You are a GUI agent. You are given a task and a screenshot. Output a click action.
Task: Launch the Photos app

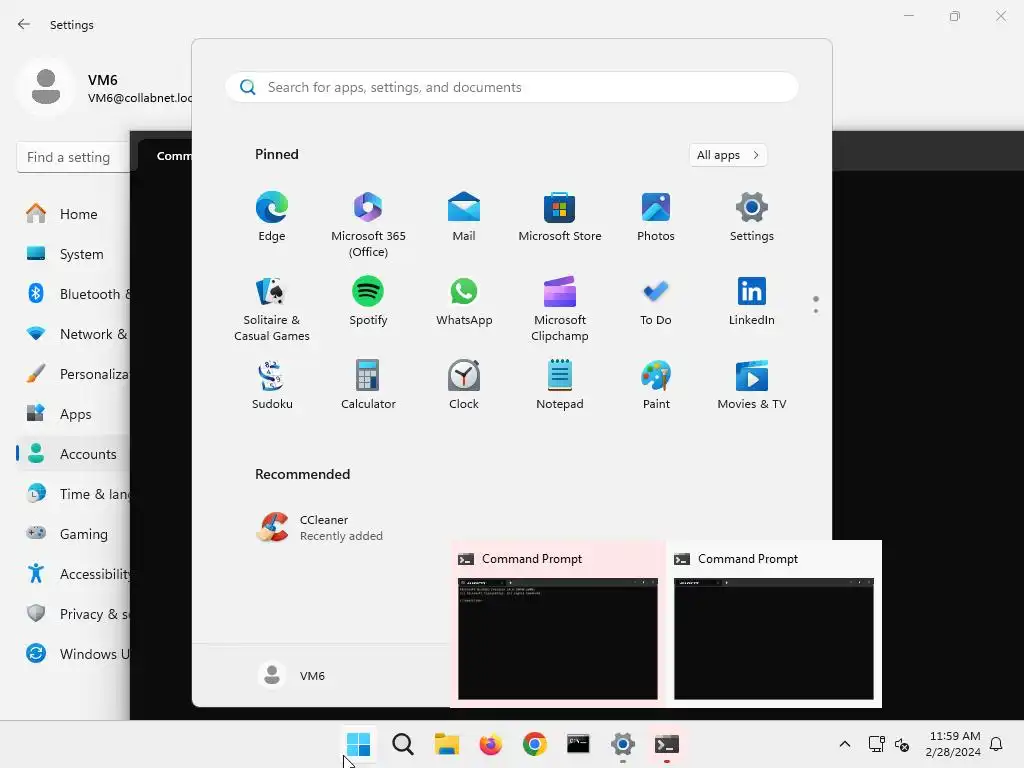pos(656,217)
